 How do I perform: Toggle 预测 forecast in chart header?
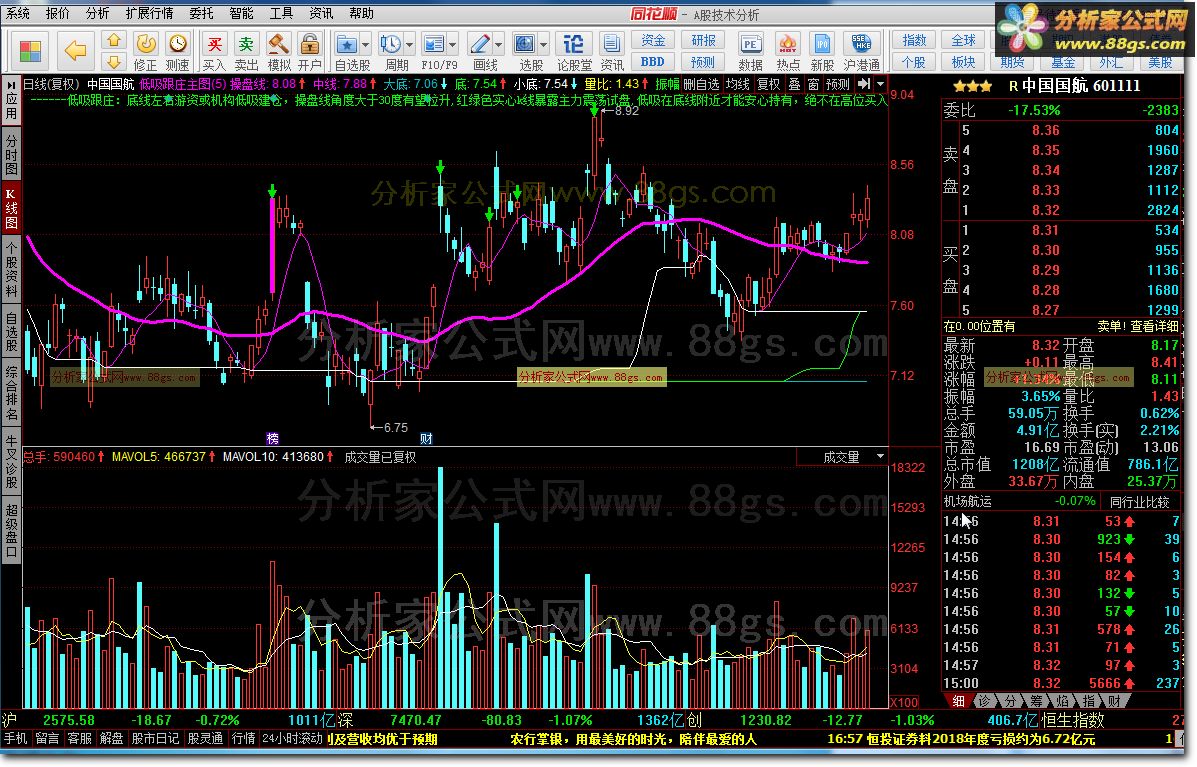coord(837,84)
